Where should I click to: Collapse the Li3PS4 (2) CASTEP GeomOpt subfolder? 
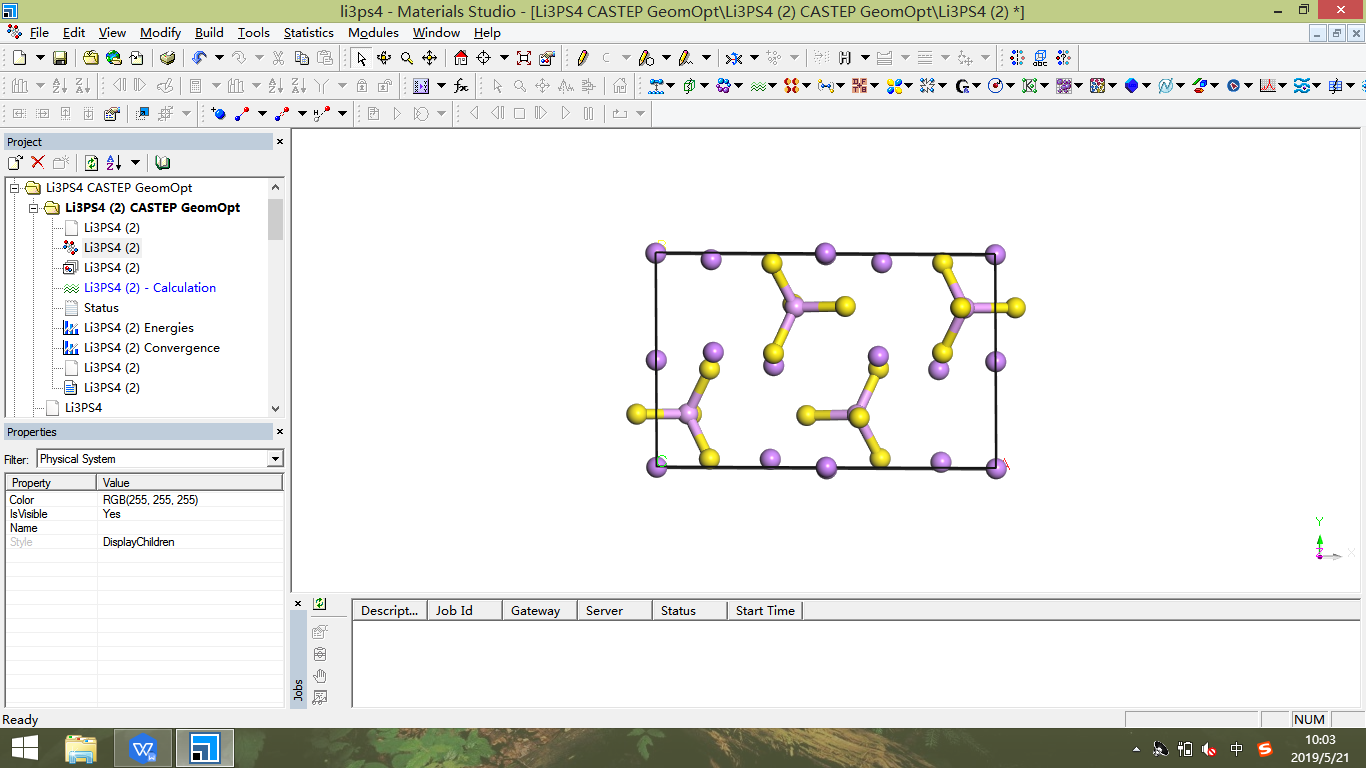coord(34,208)
